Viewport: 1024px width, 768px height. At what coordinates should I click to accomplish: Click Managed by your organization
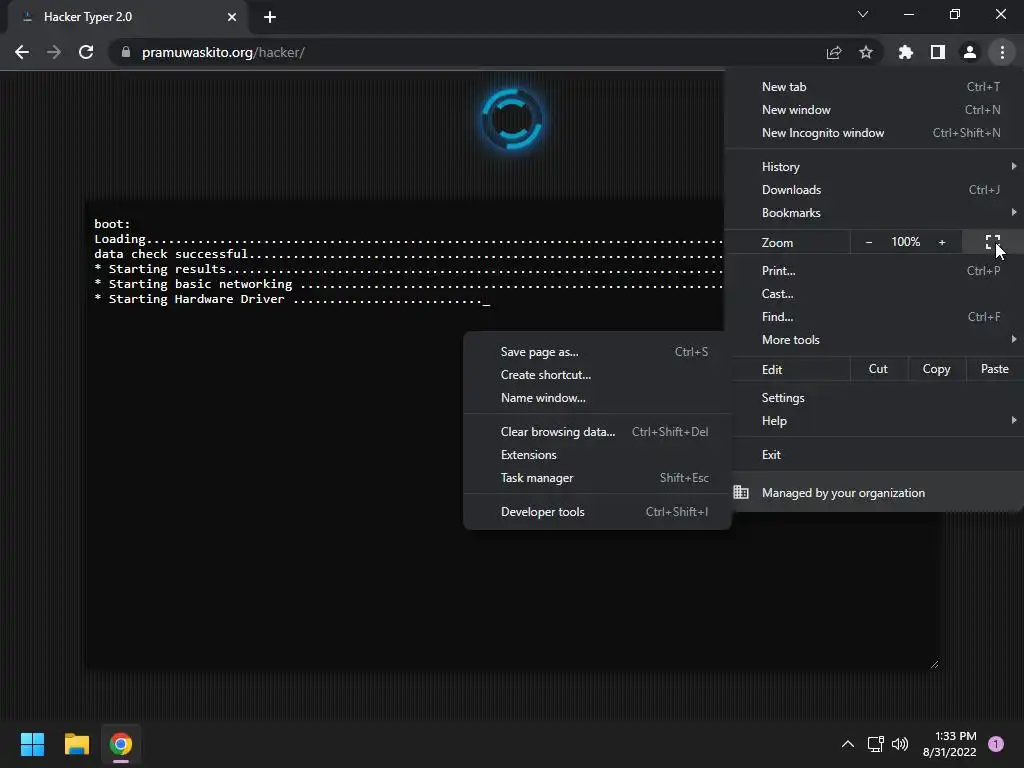click(874, 493)
